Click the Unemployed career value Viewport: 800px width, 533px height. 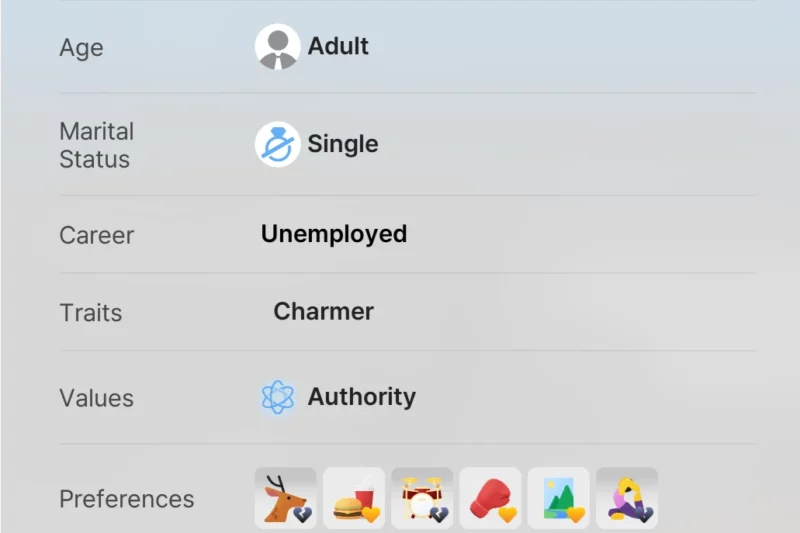click(334, 234)
